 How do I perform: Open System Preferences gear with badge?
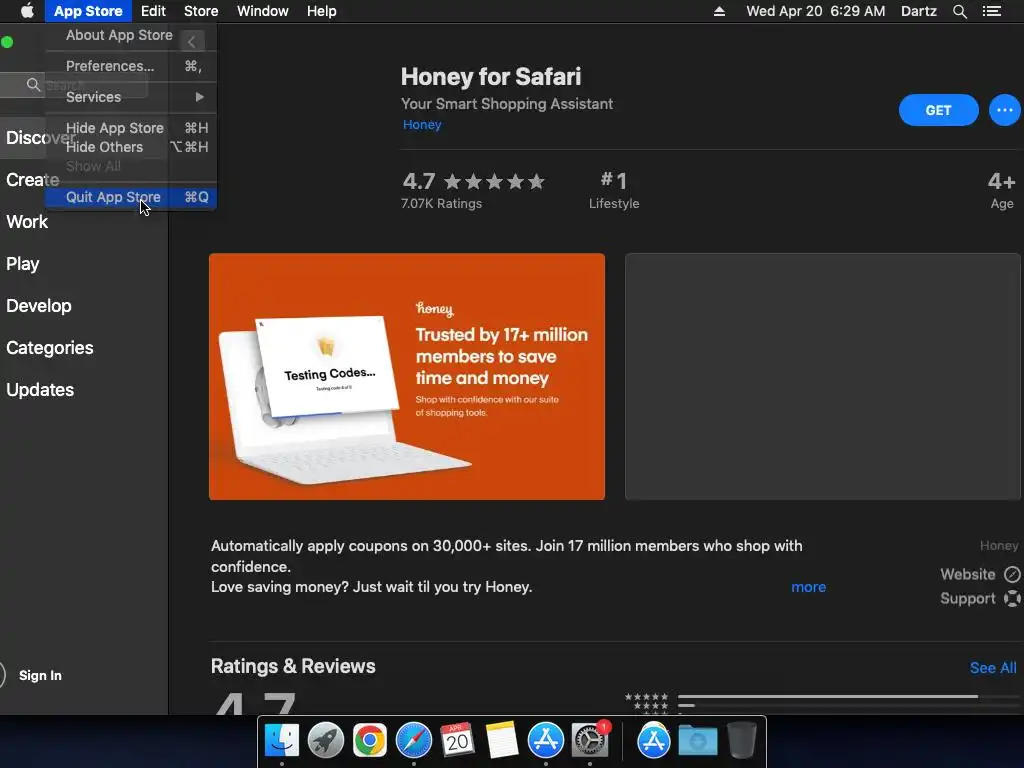click(590, 741)
